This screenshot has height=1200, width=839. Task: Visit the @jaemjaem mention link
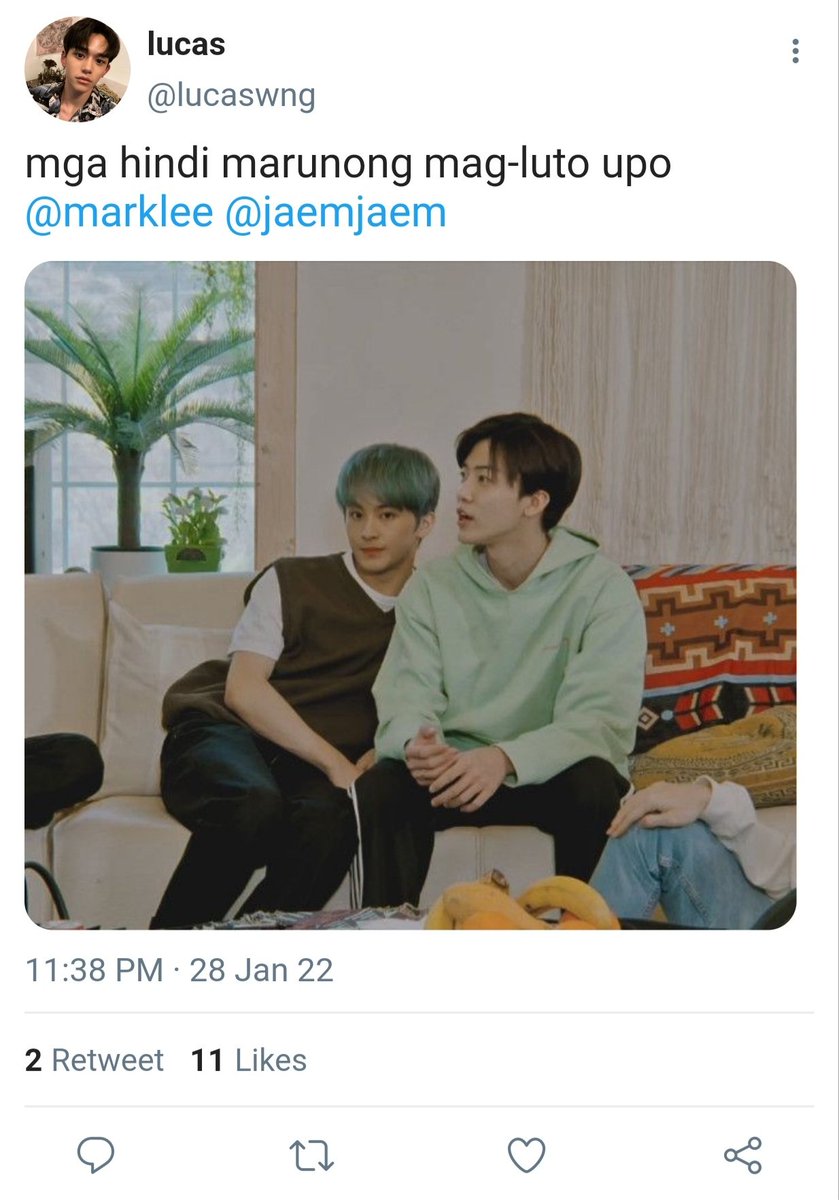pyautogui.click(x=336, y=214)
